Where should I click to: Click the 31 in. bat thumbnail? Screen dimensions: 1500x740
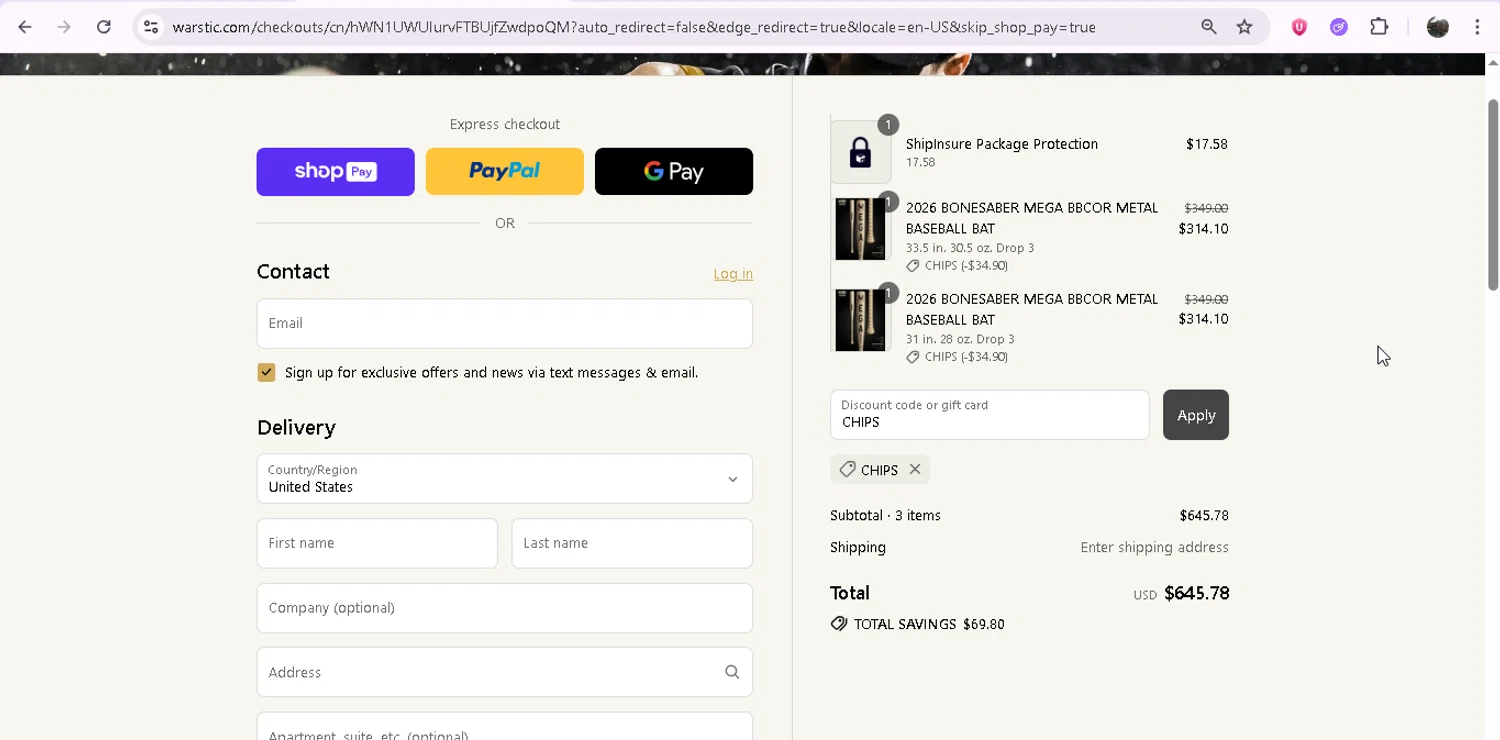pyautogui.click(x=860, y=320)
